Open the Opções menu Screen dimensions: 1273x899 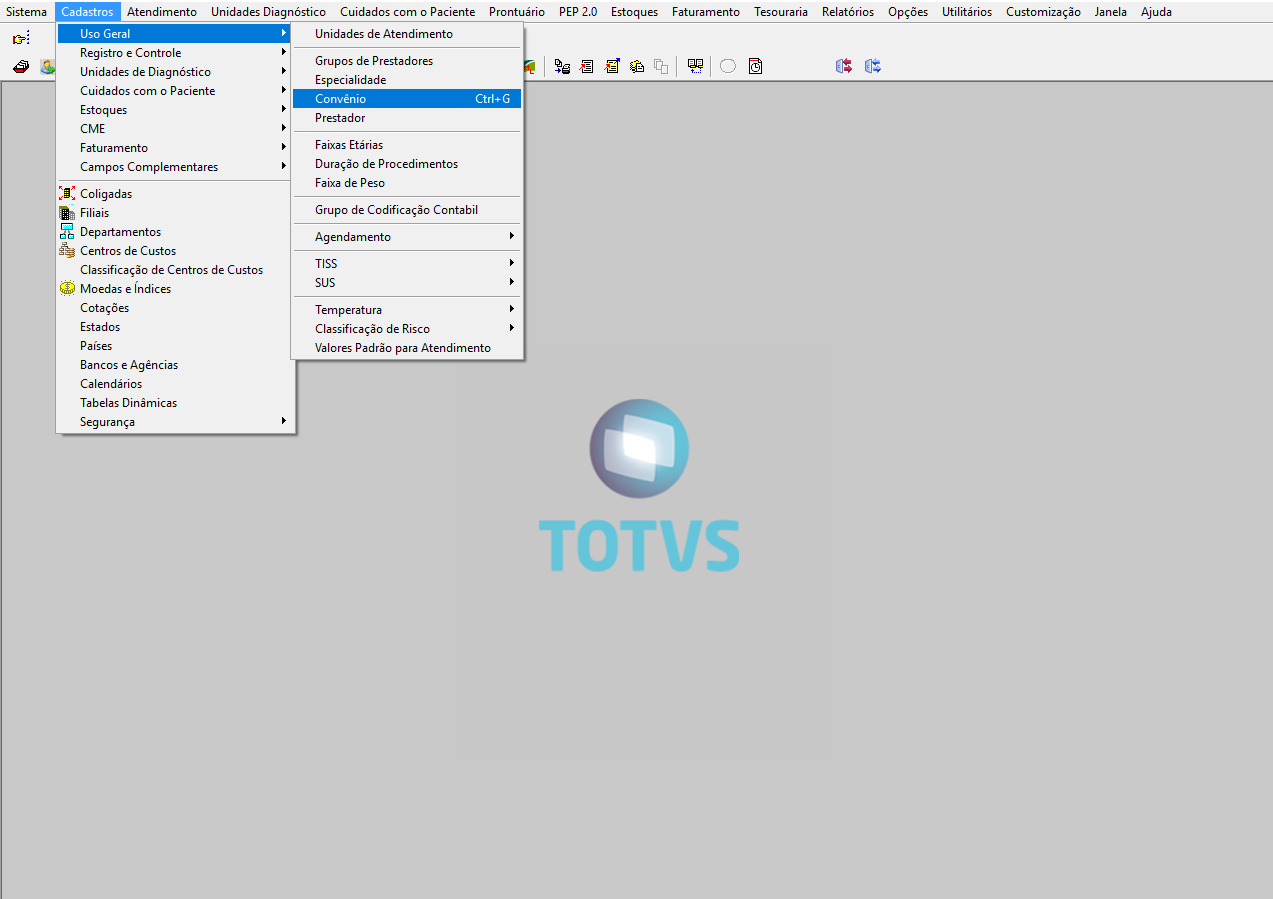tap(908, 12)
